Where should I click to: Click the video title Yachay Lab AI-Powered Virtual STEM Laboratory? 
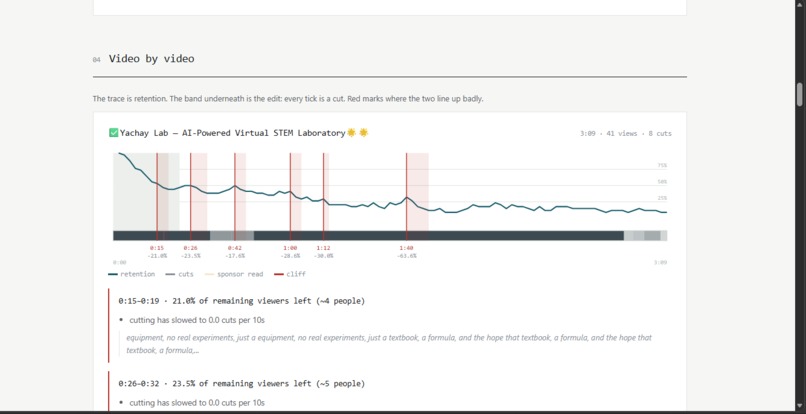233,133
